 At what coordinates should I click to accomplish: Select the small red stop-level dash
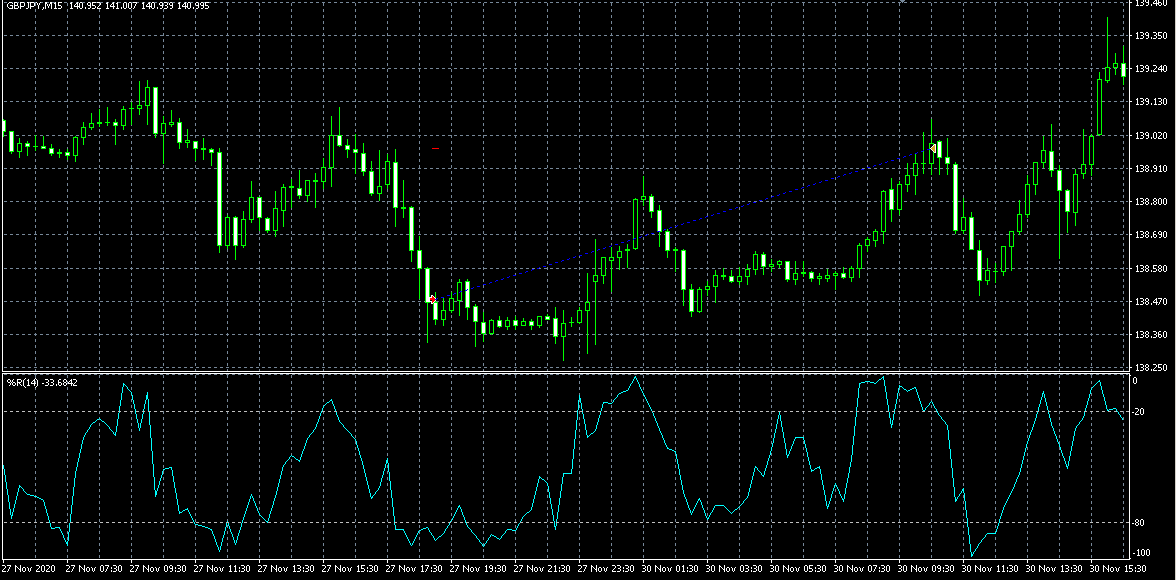436,149
